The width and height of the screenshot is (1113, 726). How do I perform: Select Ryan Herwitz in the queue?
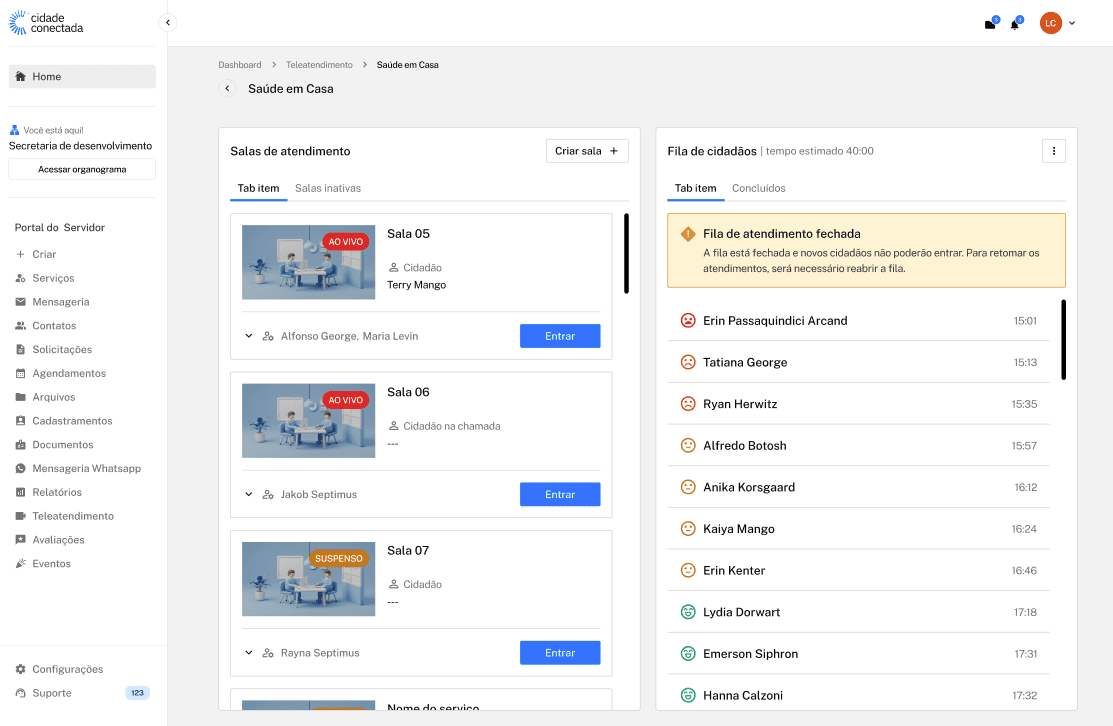pos(858,404)
